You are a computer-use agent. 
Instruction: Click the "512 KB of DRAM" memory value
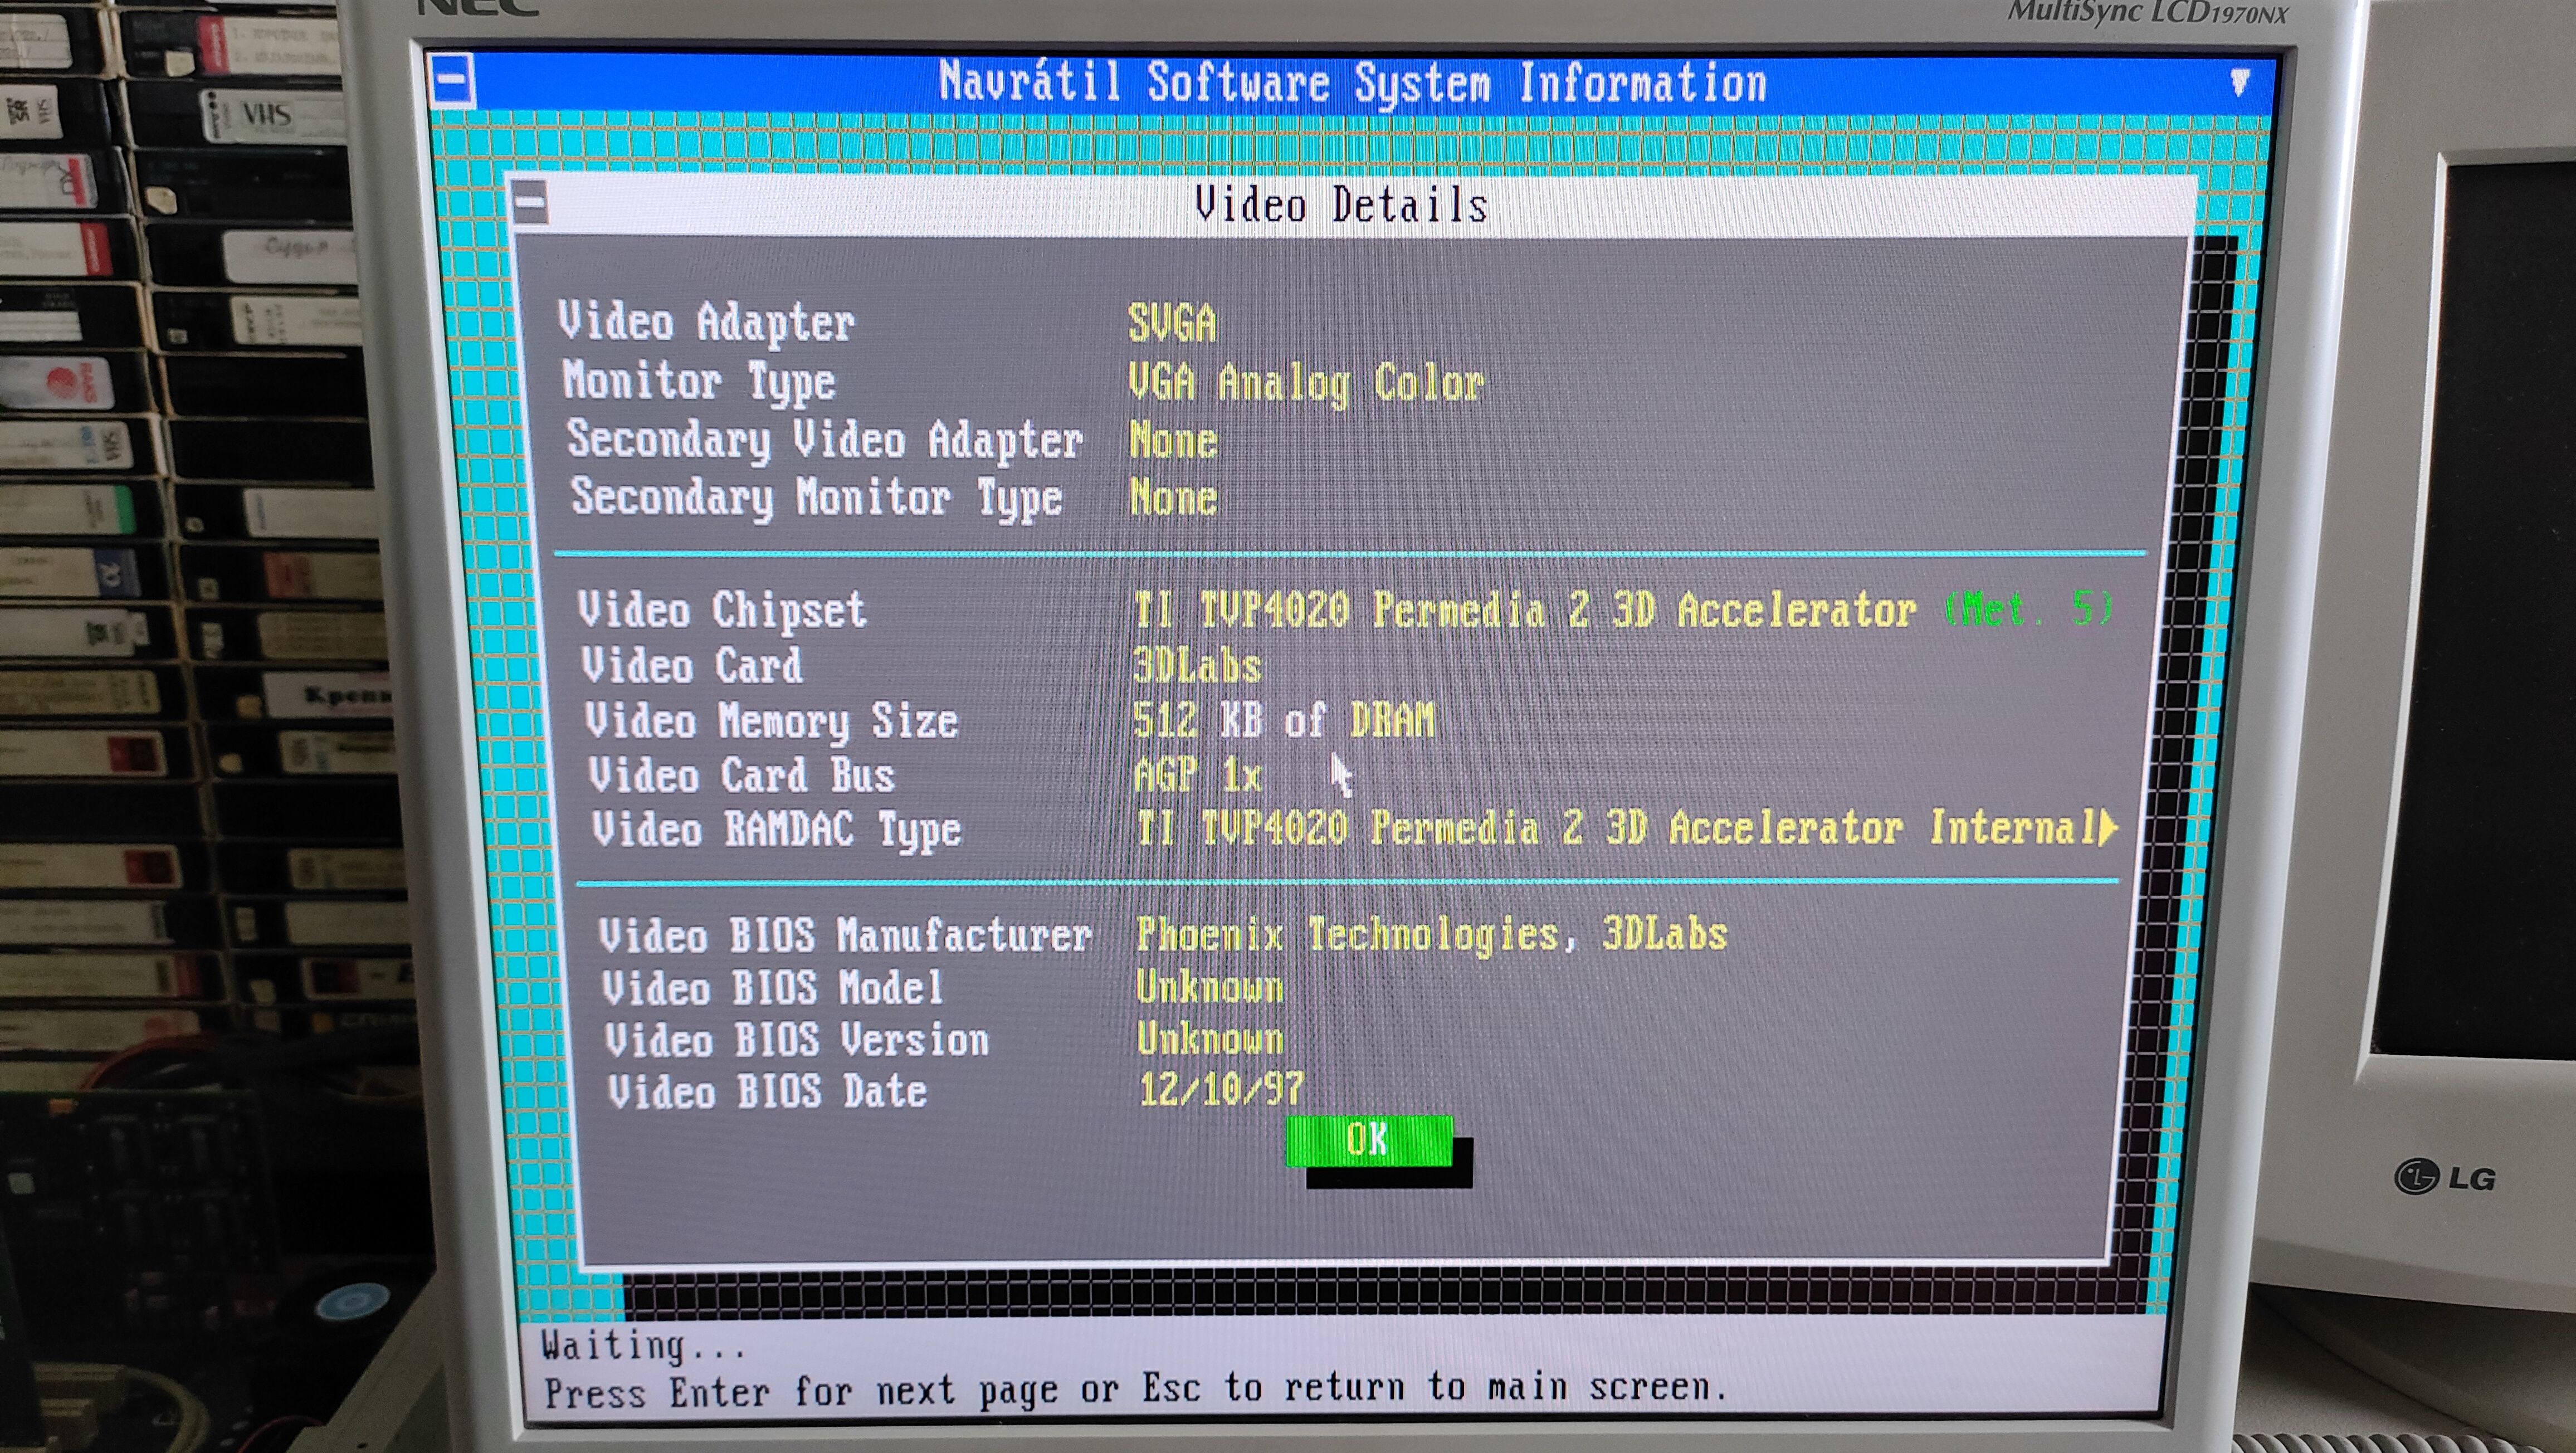(1283, 720)
